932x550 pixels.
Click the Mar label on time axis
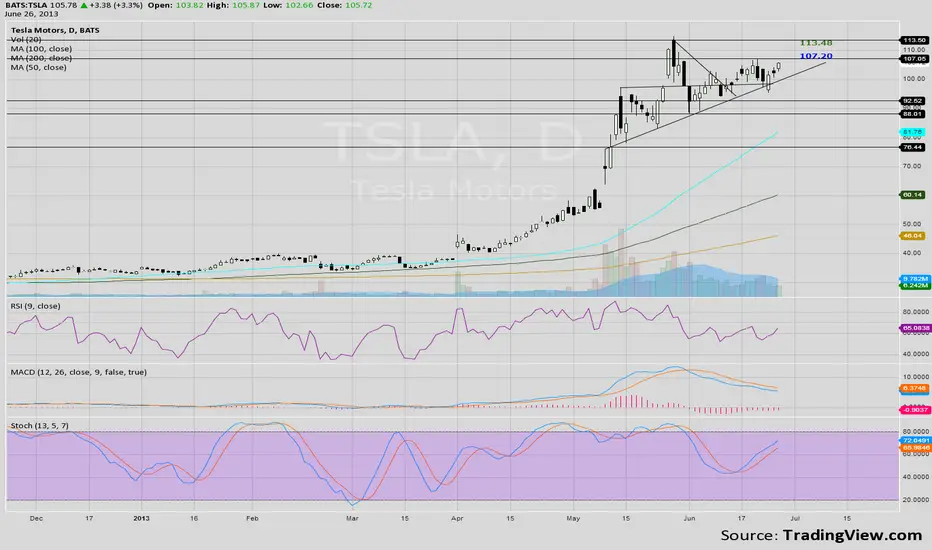coord(352,518)
